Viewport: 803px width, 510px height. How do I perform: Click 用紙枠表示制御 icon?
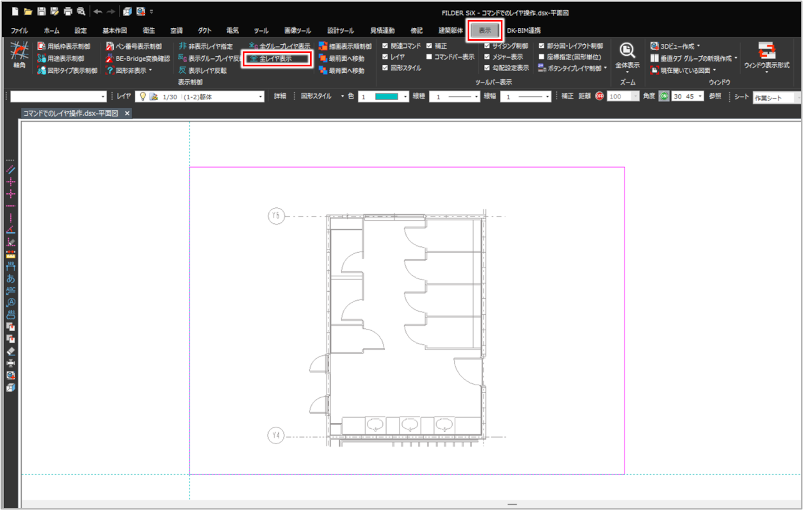pyautogui.click(x=63, y=47)
